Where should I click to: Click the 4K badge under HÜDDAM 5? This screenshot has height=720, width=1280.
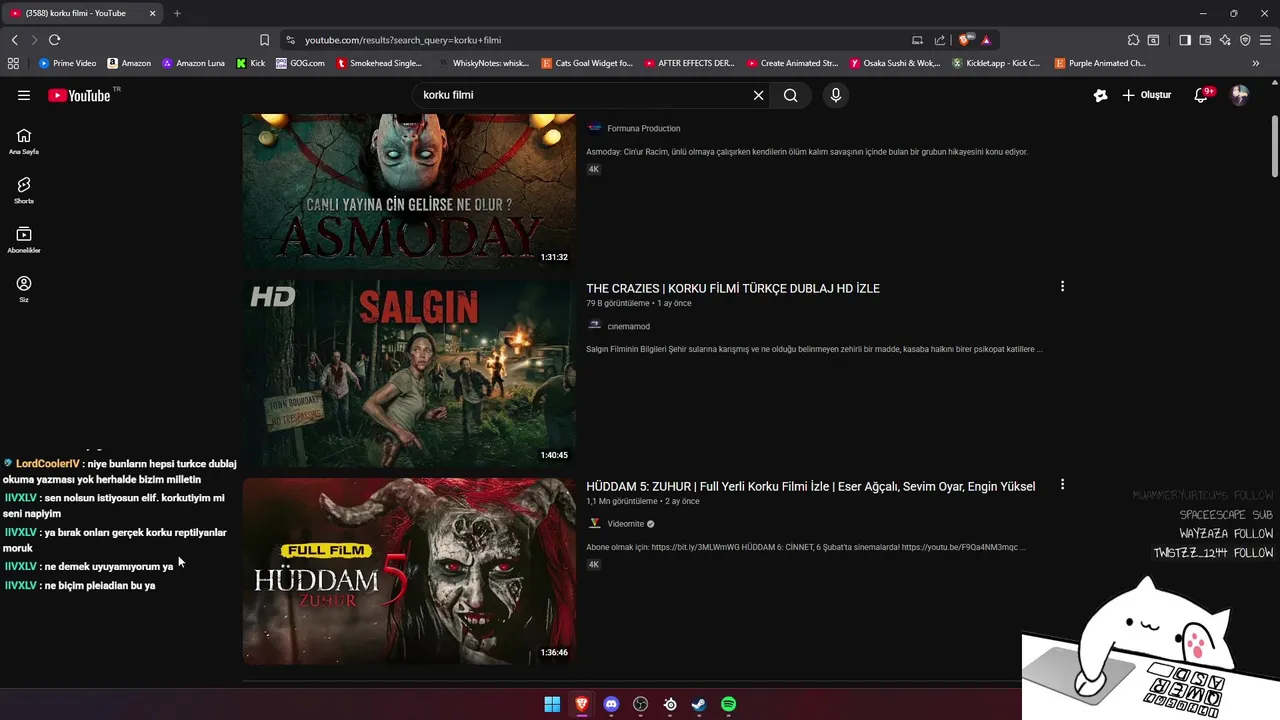[x=593, y=565]
